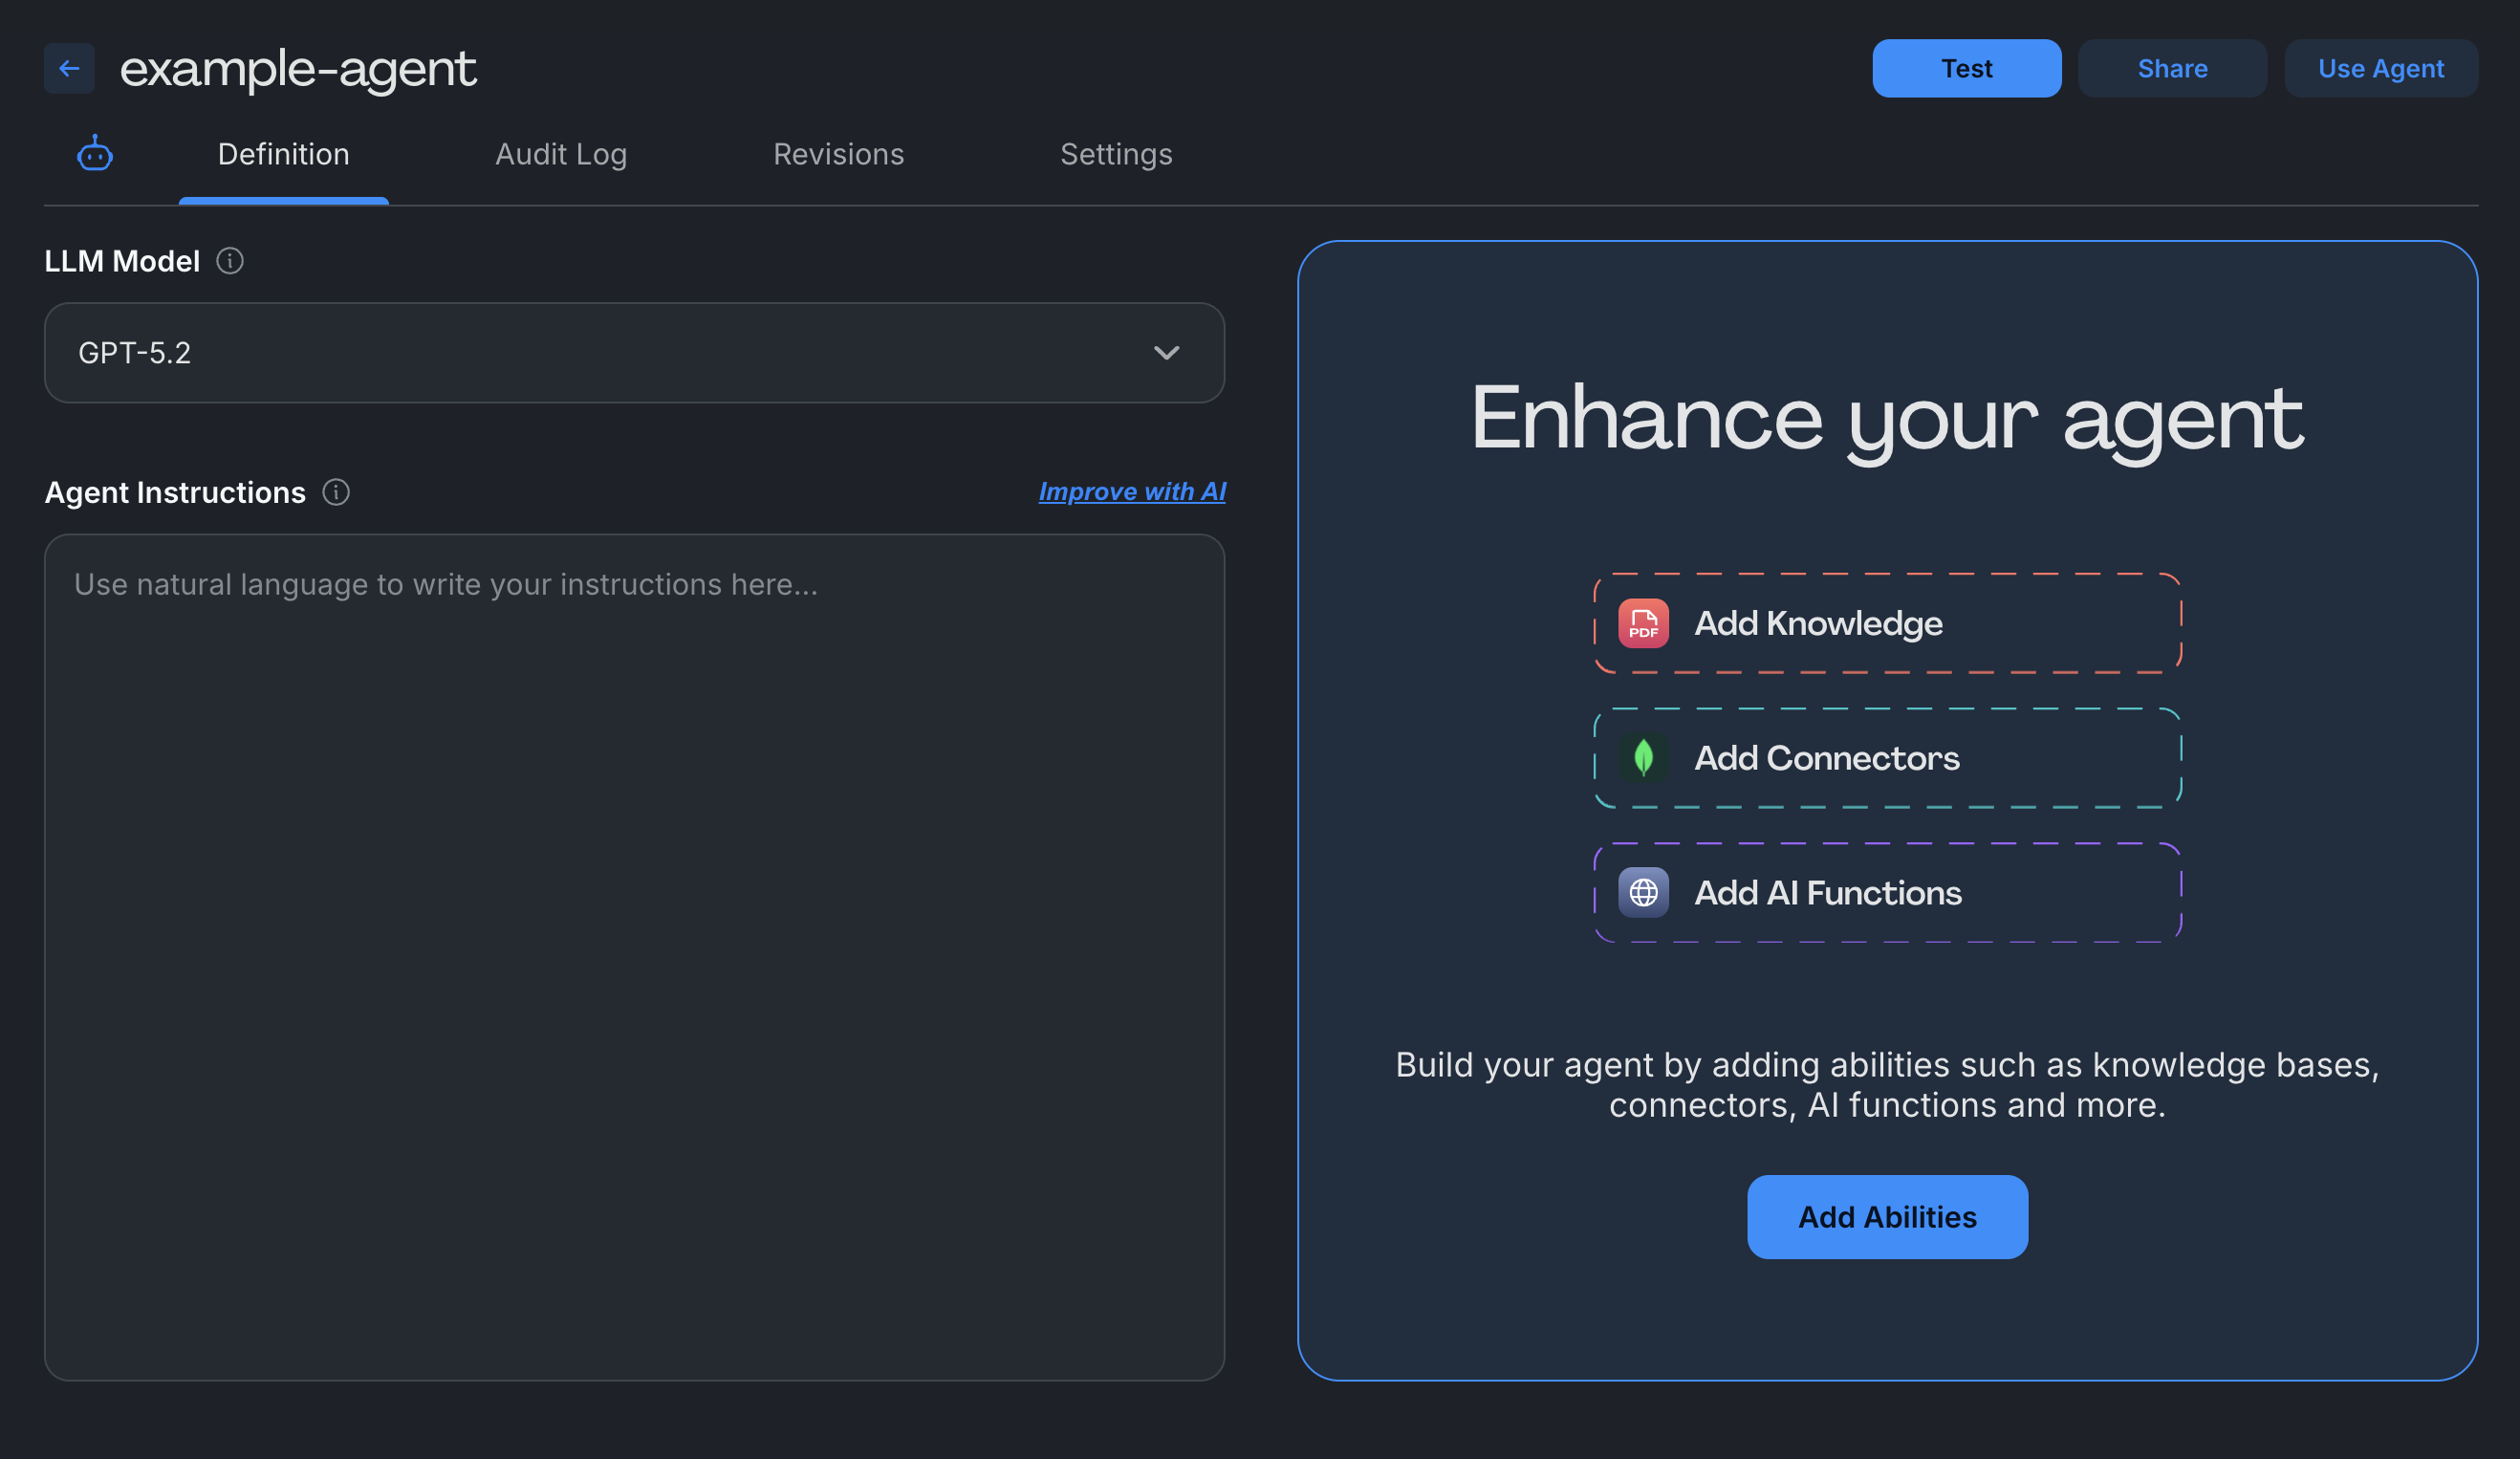Click the globe icon in Add AI Functions
Image resolution: width=2520 pixels, height=1459 pixels.
(1646, 892)
